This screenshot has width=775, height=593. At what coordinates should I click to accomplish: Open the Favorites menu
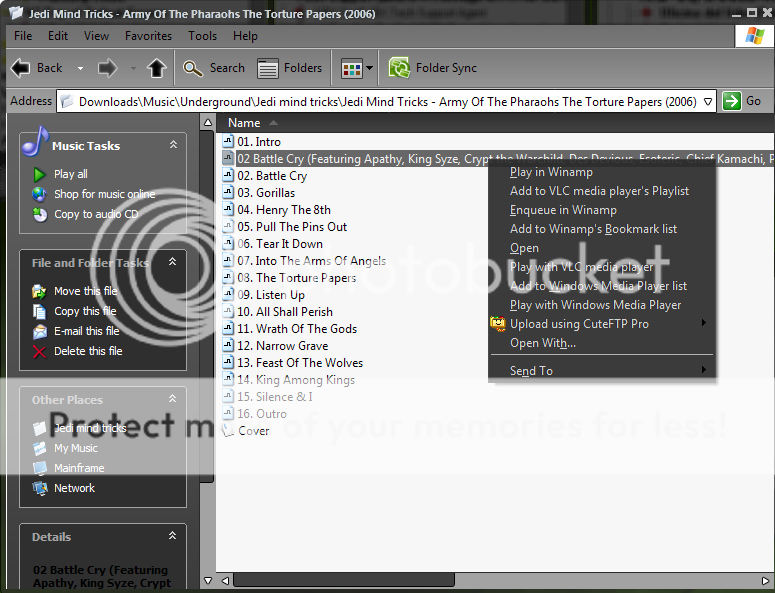click(147, 36)
